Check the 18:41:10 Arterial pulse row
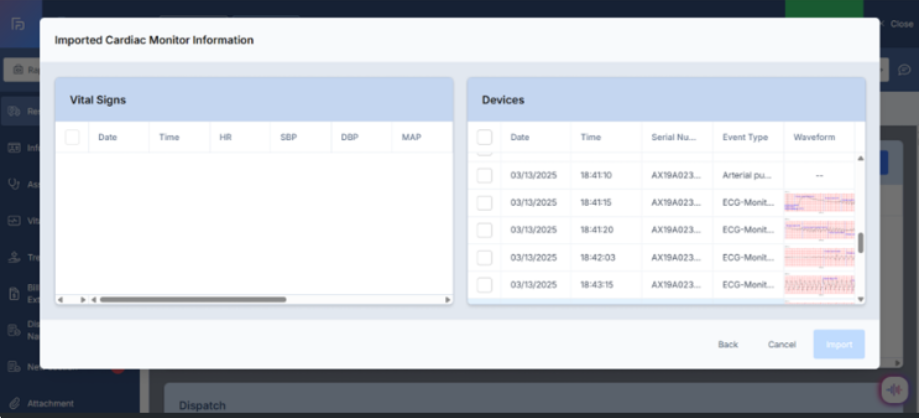The image size is (919, 418). tap(484, 175)
